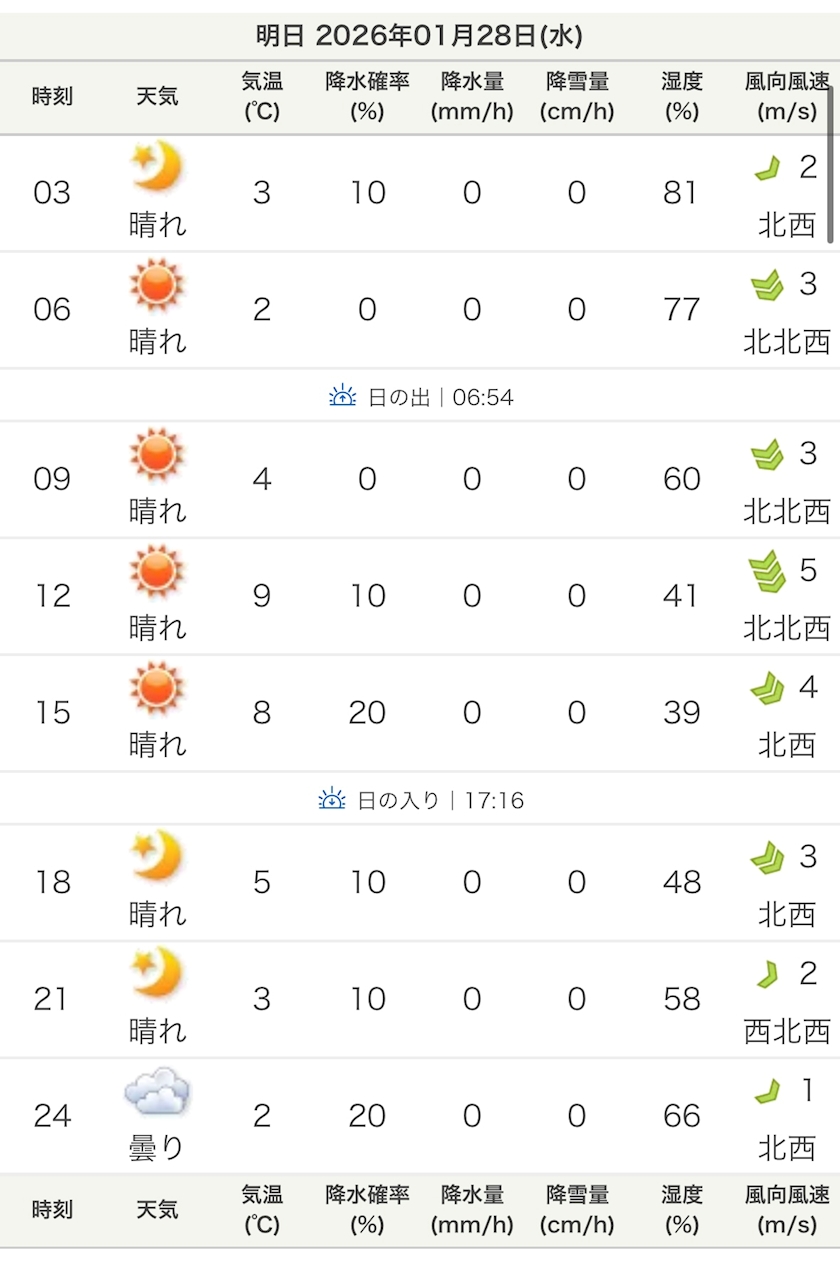The height and width of the screenshot is (1268, 840).
Task: Tap the 湿度 header in bottom row
Action: pyautogui.click(x=681, y=1209)
